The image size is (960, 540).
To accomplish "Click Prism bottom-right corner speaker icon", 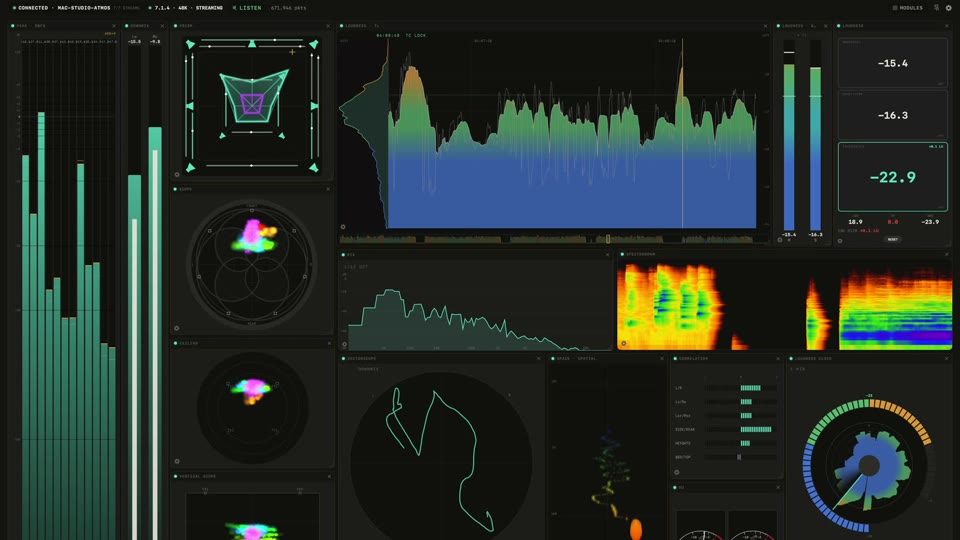I will pos(314,167).
